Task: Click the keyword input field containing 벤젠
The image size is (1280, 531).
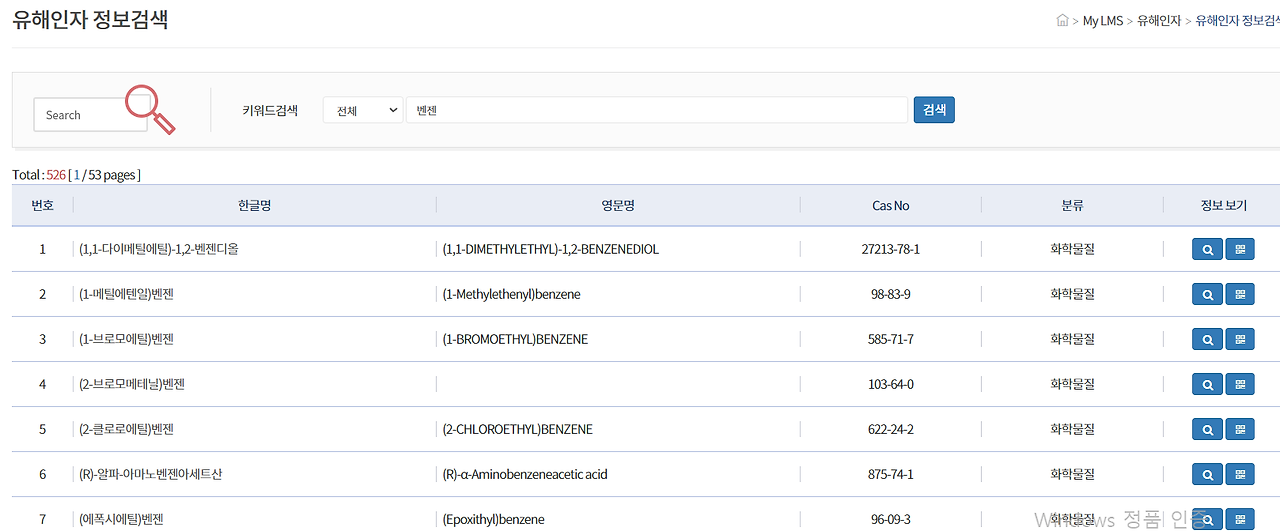Action: point(657,110)
